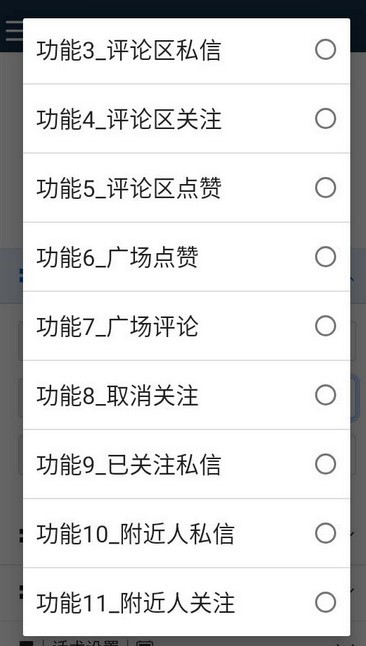The width and height of the screenshot is (366, 646).
Task: Select radio button for 功能10_附近人私信
Action: (326, 534)
